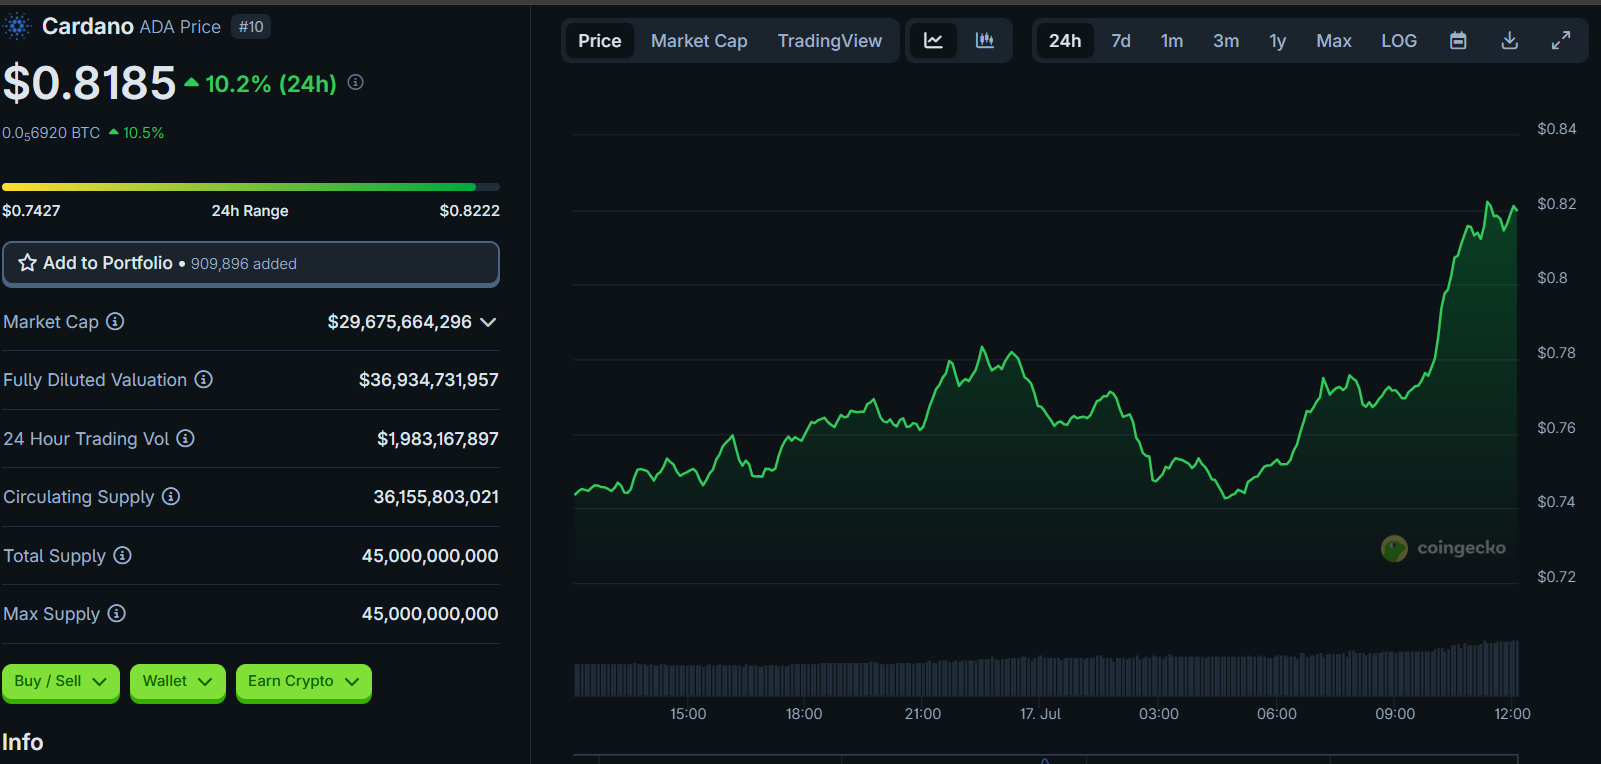
Task: Open the Total Supply info icon
Action: click(122, 555)
